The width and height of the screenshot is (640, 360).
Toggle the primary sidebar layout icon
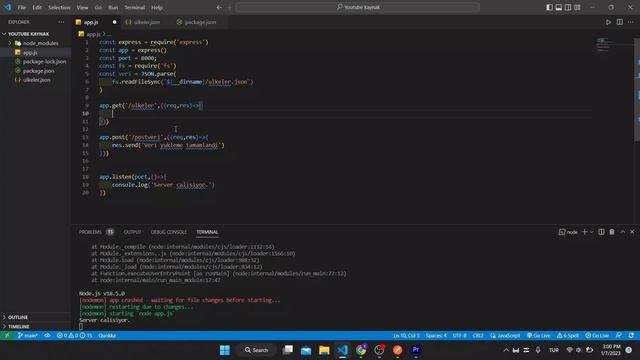(549, 7)
